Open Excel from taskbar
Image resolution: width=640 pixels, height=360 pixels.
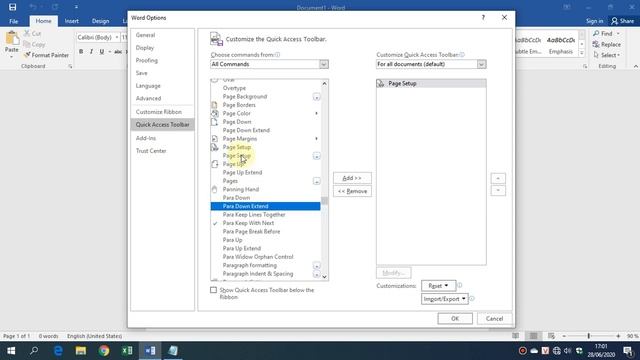coord(127,351)
